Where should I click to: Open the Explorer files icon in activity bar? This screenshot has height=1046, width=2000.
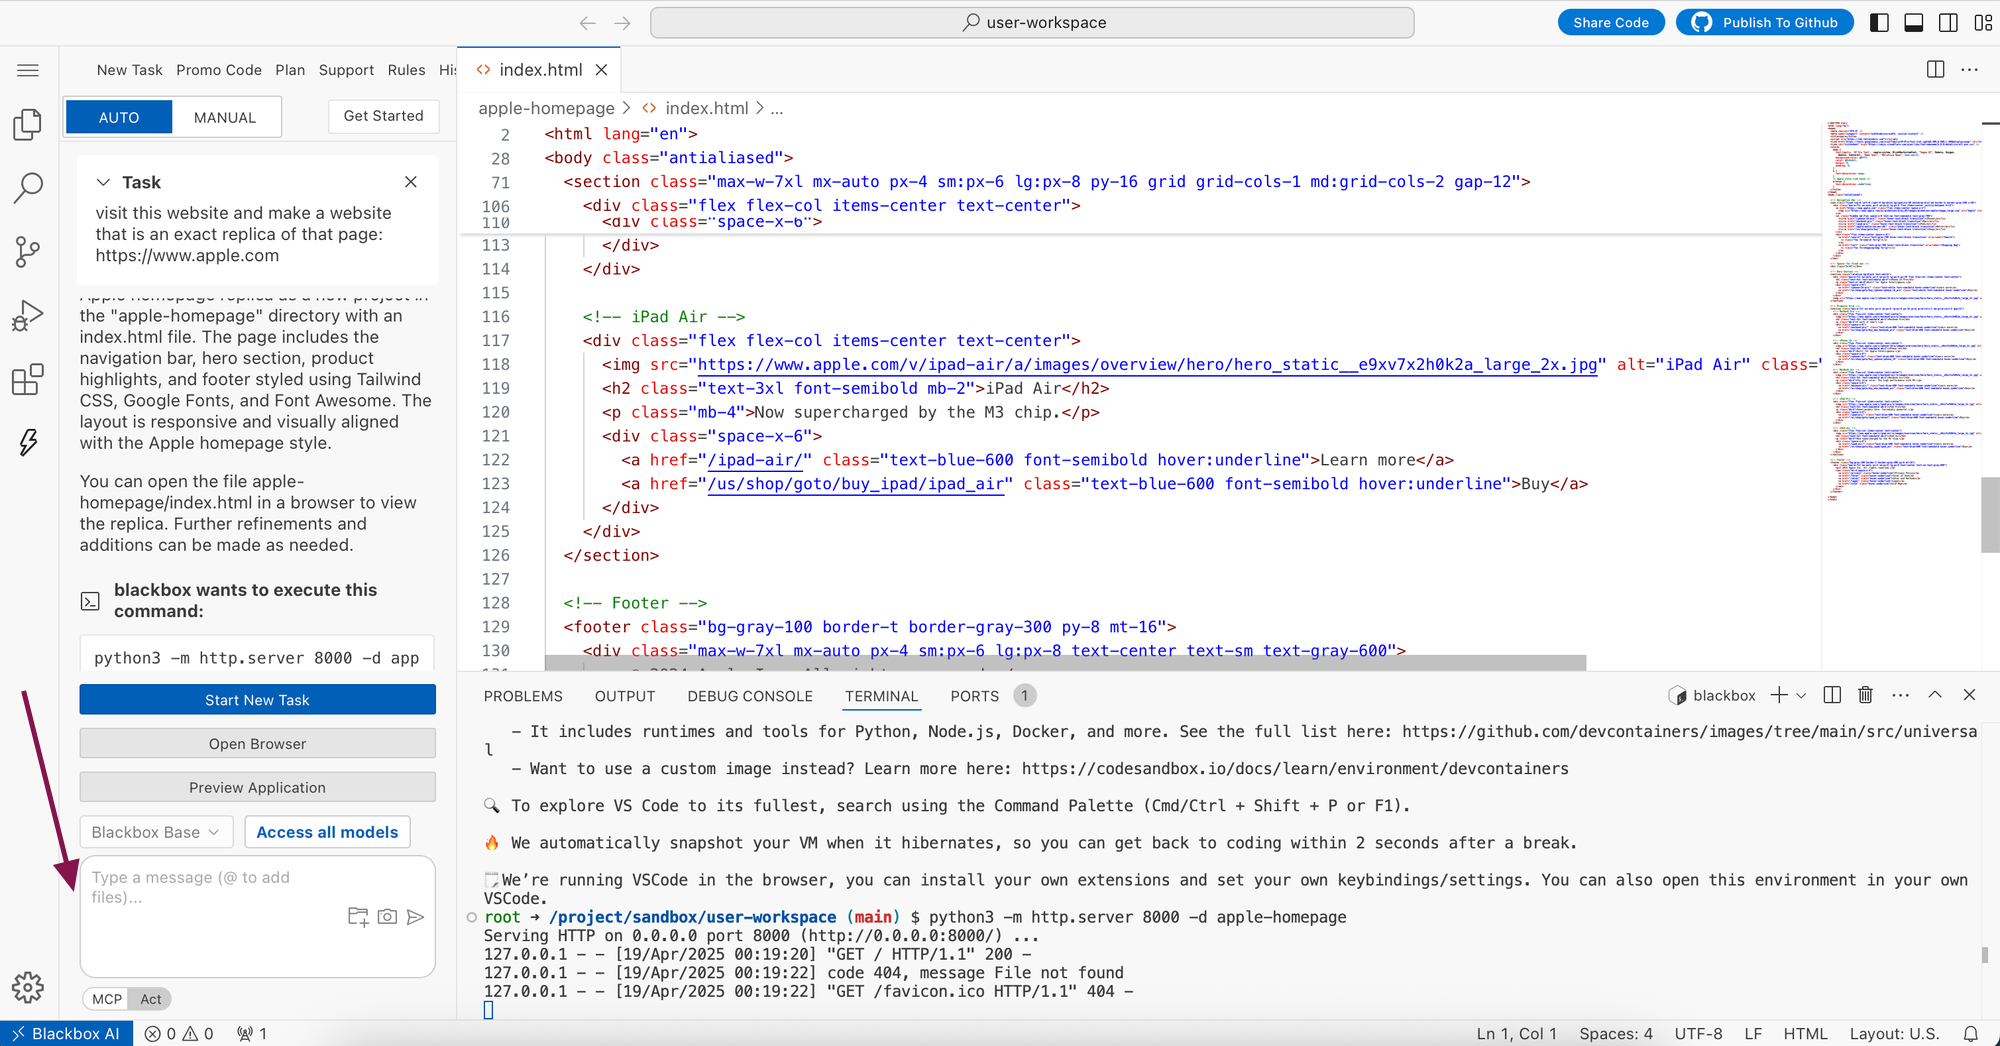click(28, 125)
